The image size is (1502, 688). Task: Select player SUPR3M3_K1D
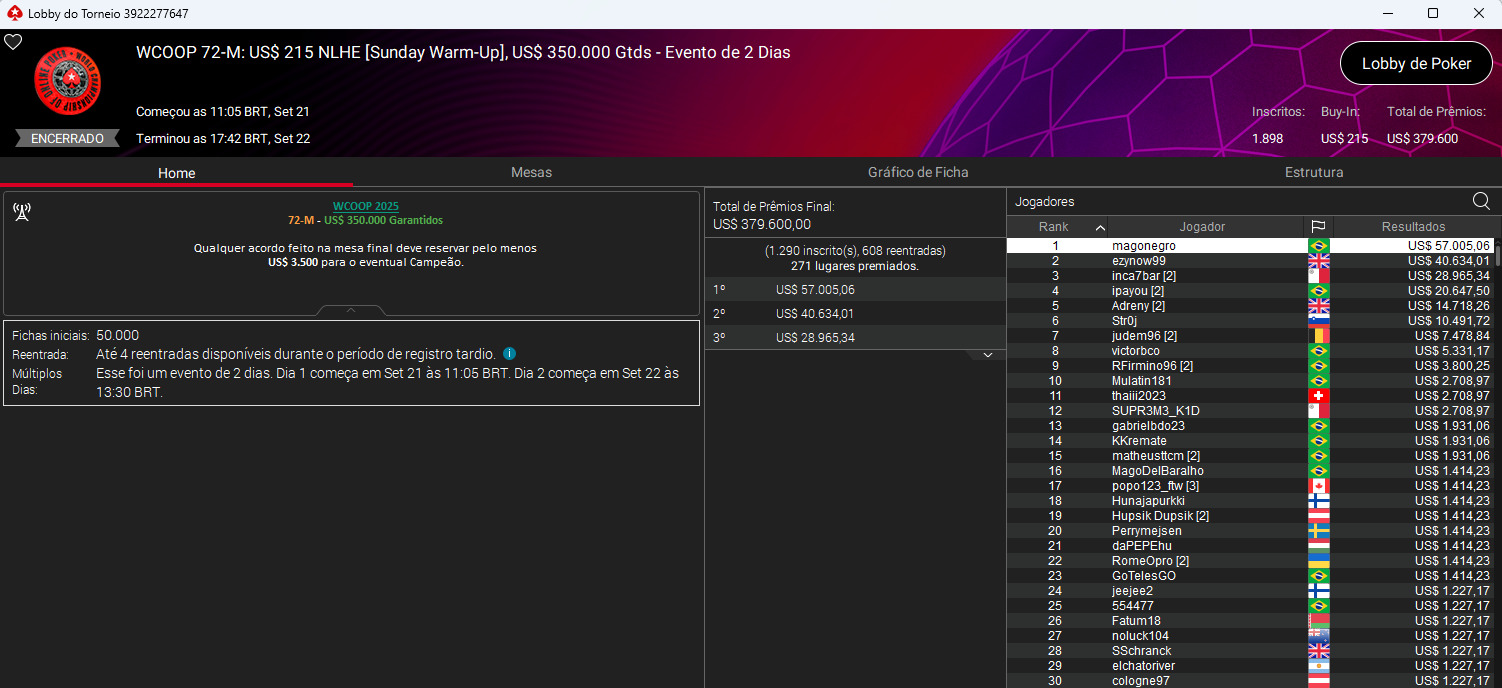pos(1250,411)
